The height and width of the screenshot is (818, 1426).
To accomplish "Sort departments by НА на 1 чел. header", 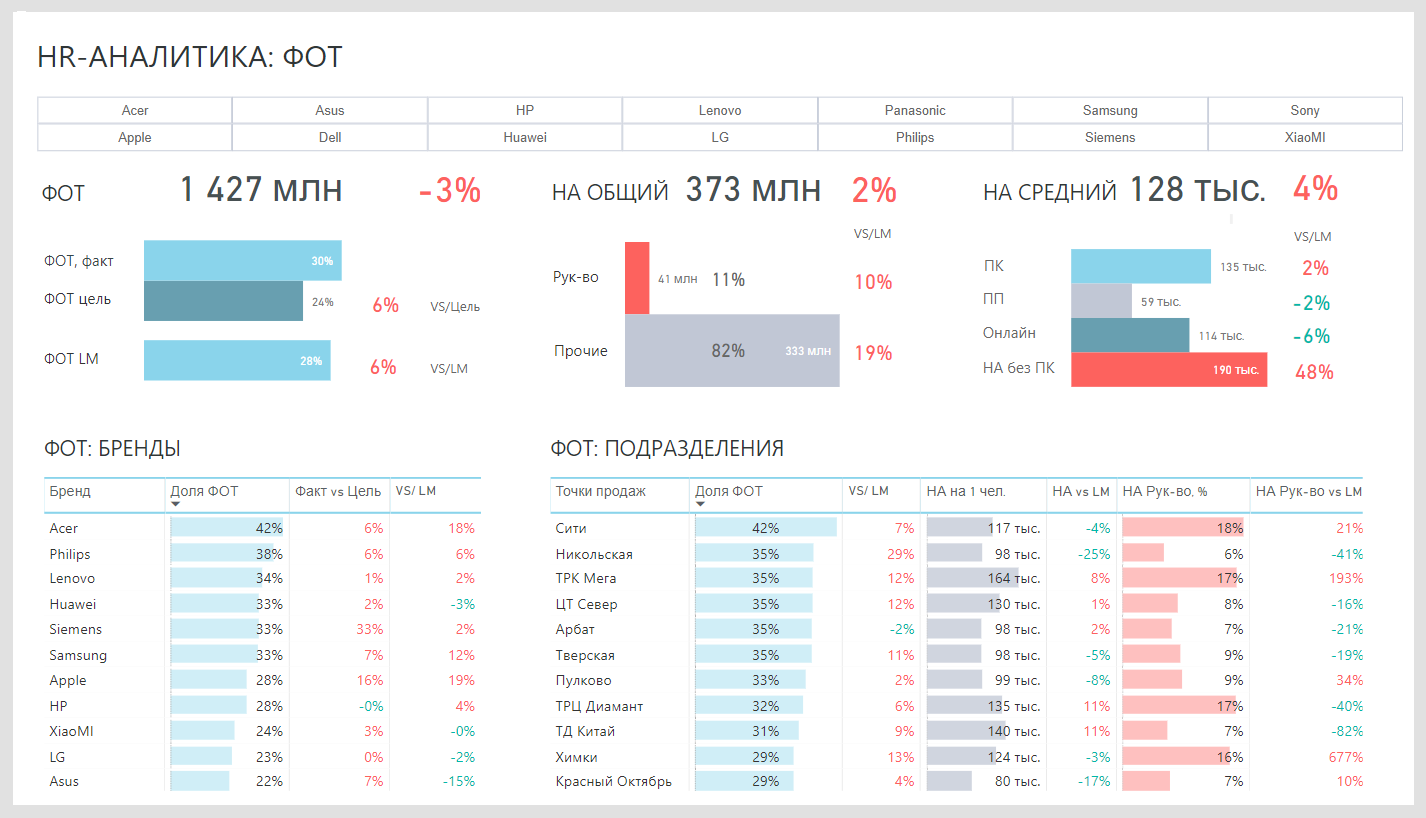I will pos(966,491).
